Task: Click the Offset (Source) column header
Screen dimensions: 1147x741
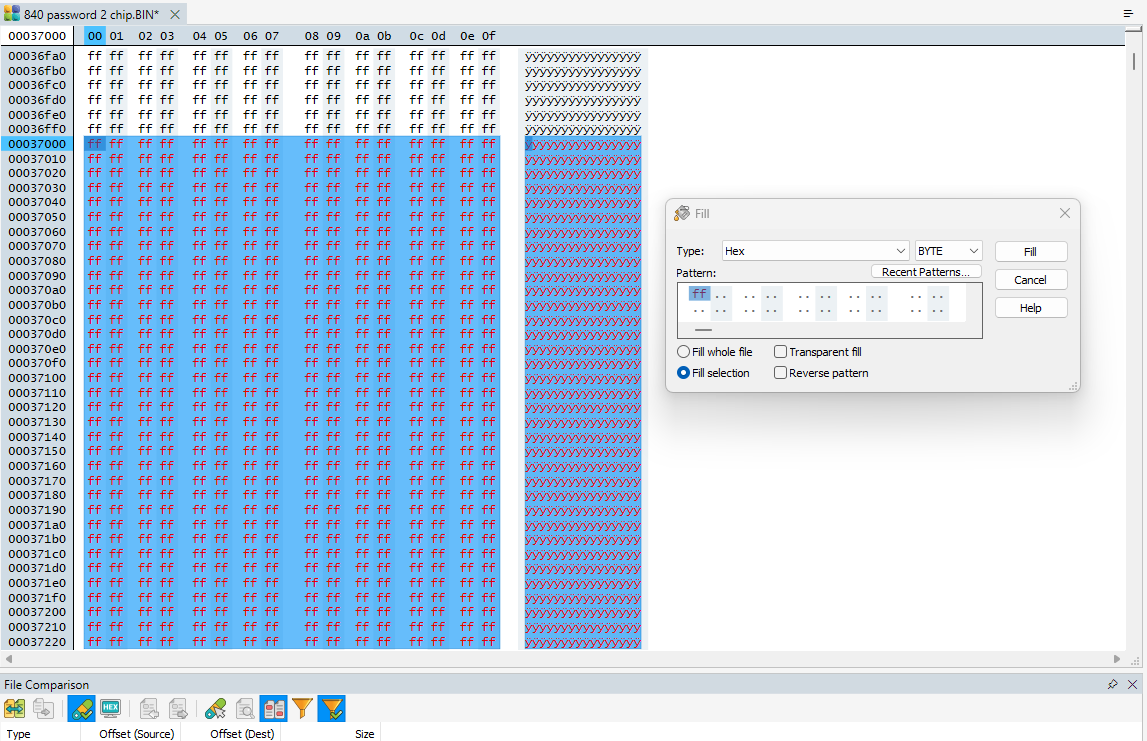Action: click(131, 733)
